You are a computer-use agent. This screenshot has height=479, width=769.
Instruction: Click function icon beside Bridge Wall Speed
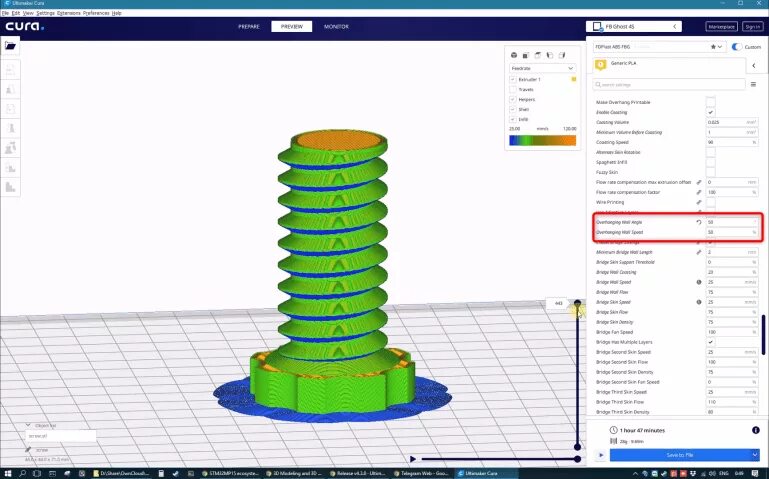[698, 282]
